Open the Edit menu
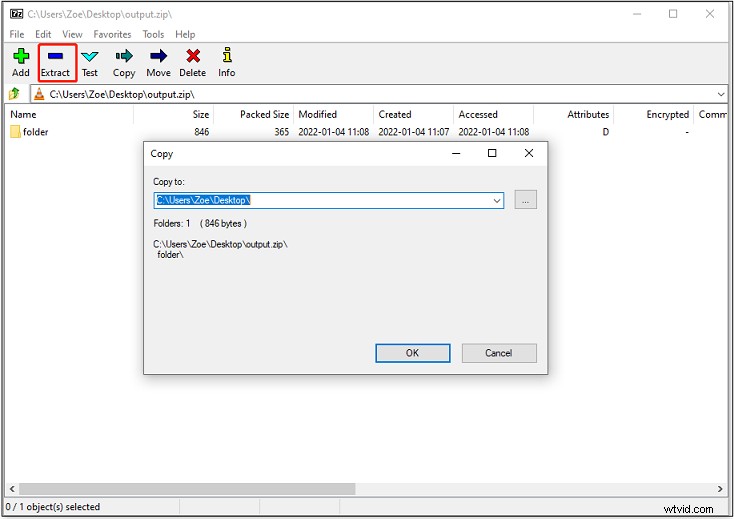Viewport: 734px width, 519px height. 43,34
